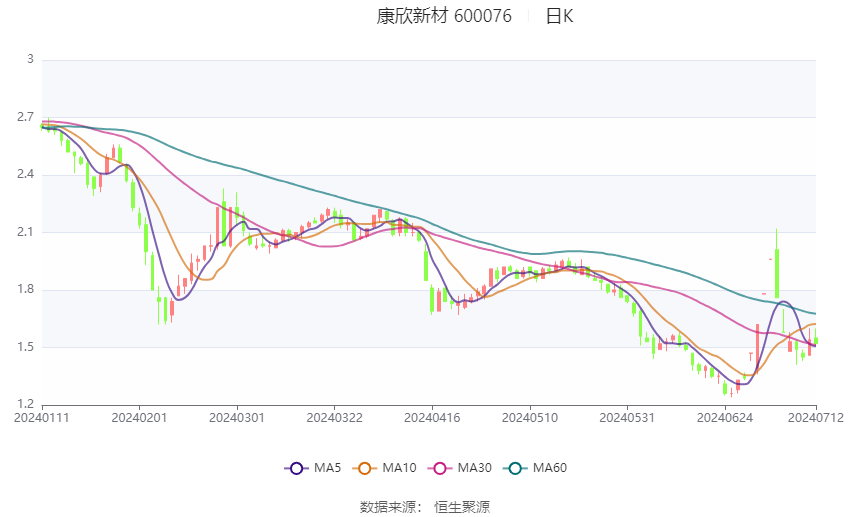Click the 日K label in the title
The image size is (850, 517).
click(559, 16)
